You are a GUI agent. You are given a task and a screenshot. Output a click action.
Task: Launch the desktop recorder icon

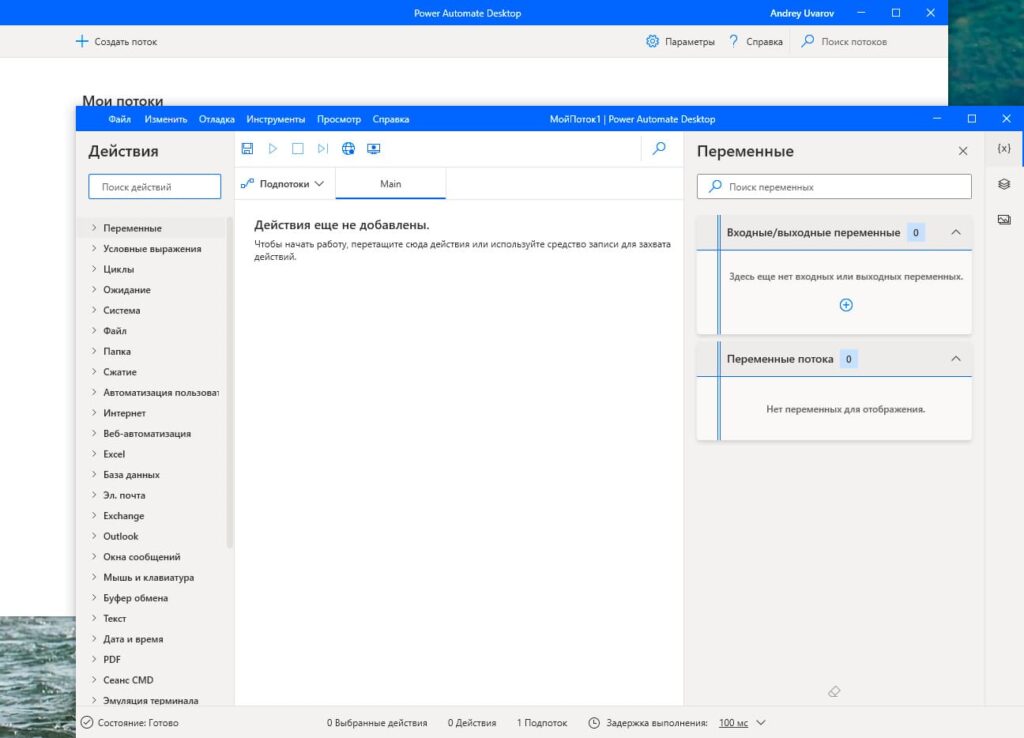[x=374, y=148]
